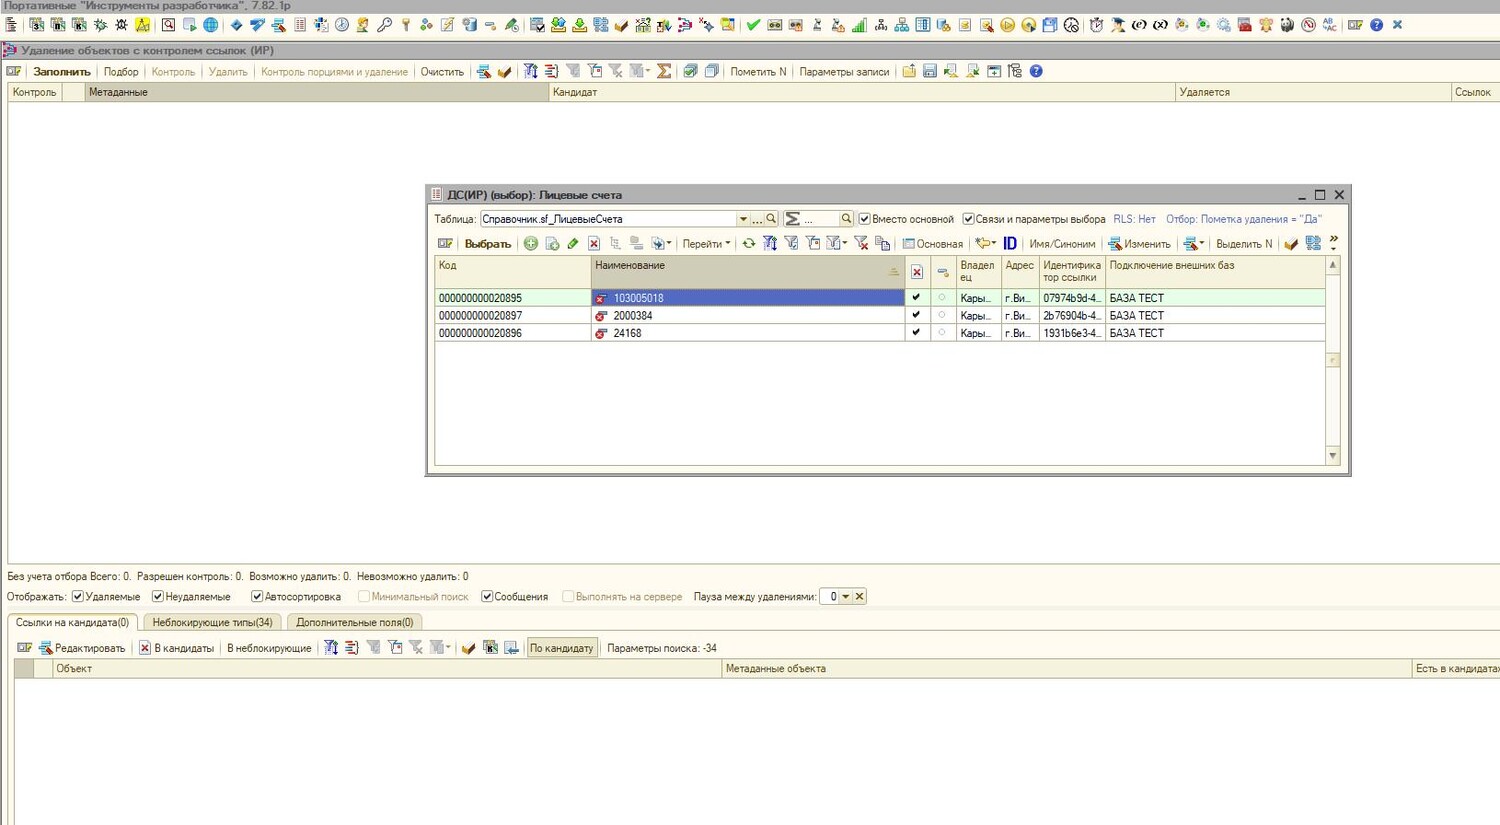Click the green checkmark icon in top toolbar
Image resolution: width=1500 pixels, height=825 pixels.
tap(753, 25)
